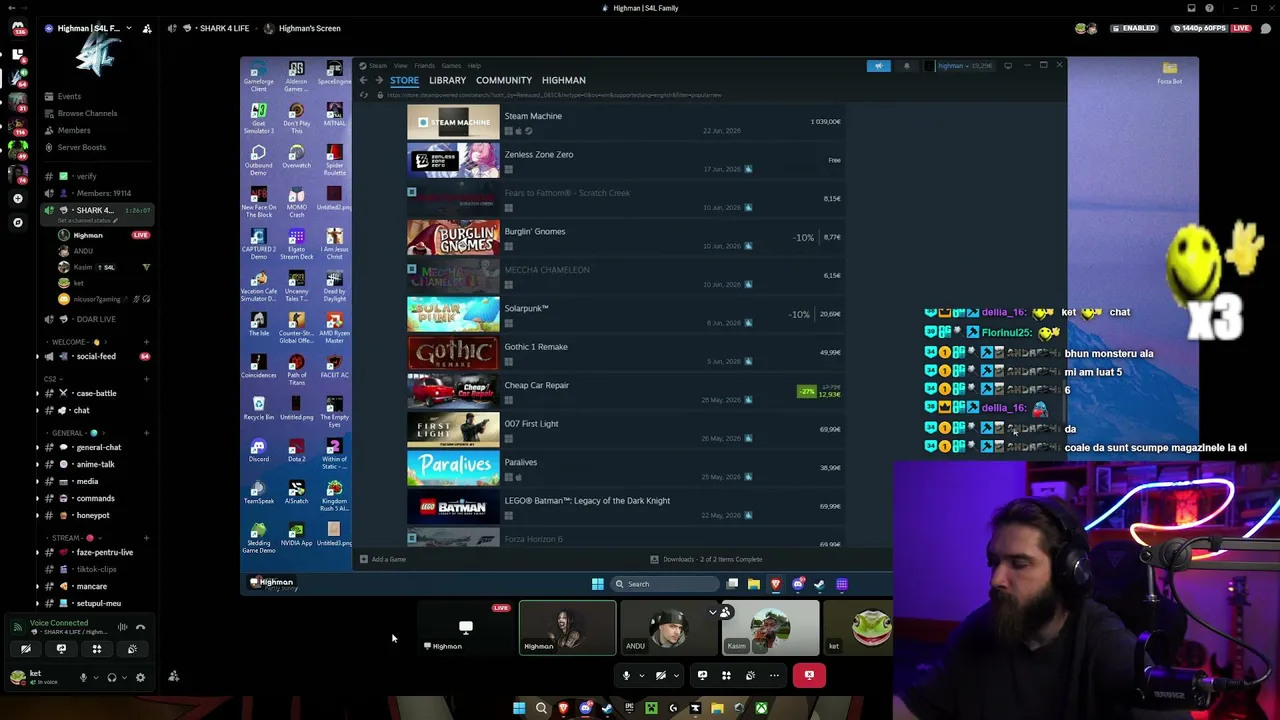Open Discord direct messages home icon
1280x720 pixels.
pos(17,28)
